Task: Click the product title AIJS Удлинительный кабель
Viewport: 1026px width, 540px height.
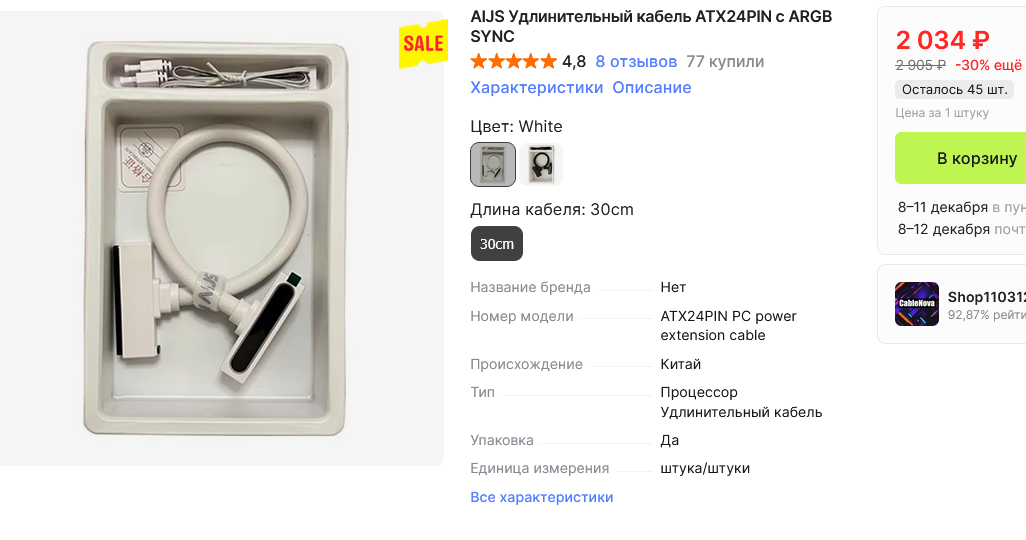Action: click(651, 26)
